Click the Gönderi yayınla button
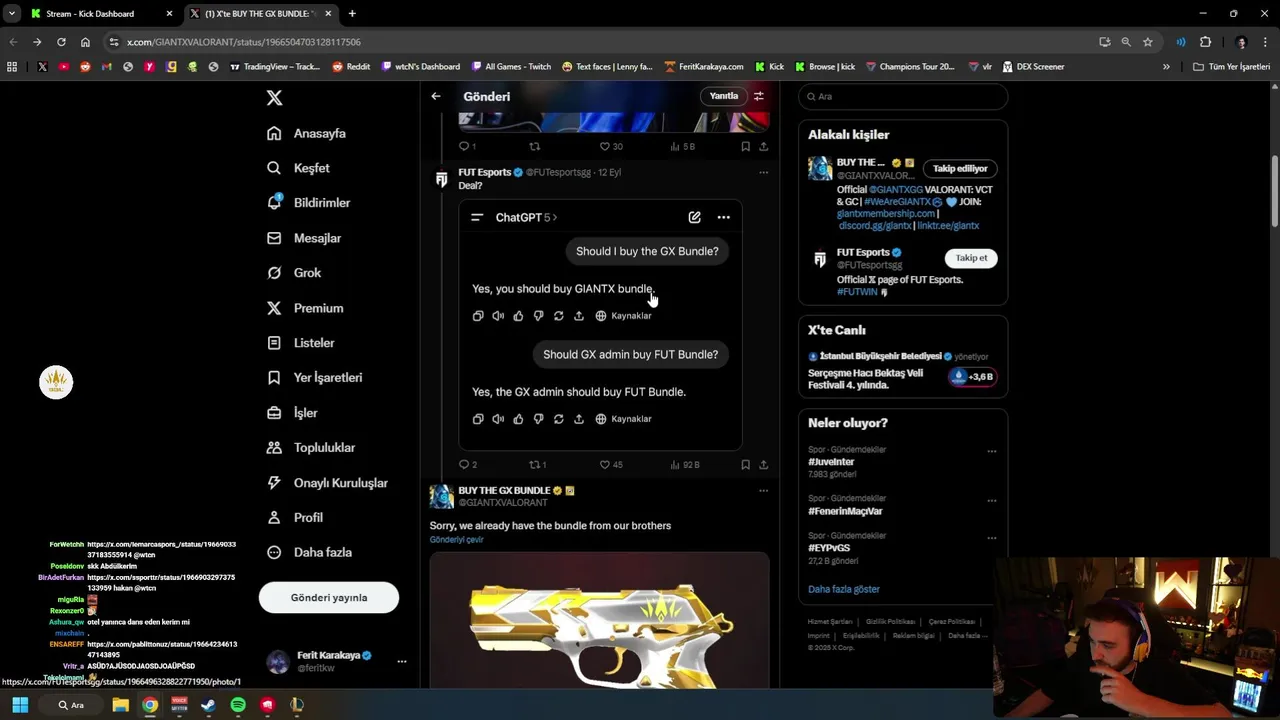Screen dimensions: 1280x720 [329, 598]
